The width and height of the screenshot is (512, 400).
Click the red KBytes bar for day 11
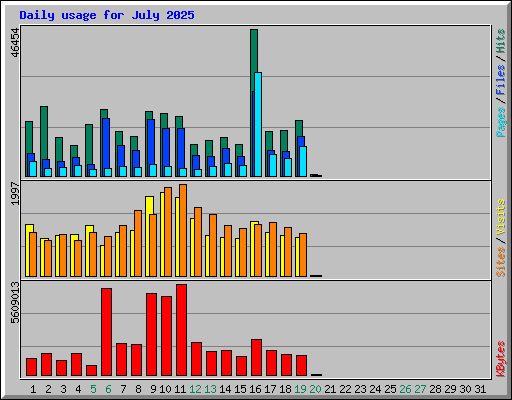pyautogui.click(x=181, y=330)
